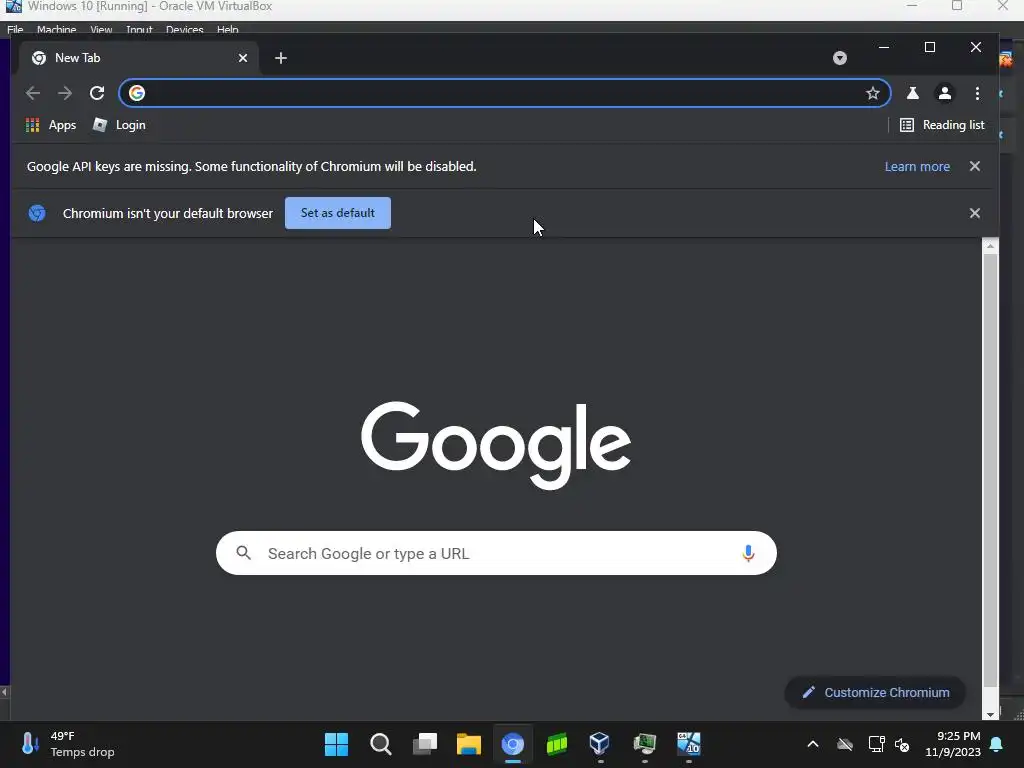Image resolution: width=1024 pixels, height=768 pixels.
Task: Dismiss the default browser infobar
Action: [974, 213]
